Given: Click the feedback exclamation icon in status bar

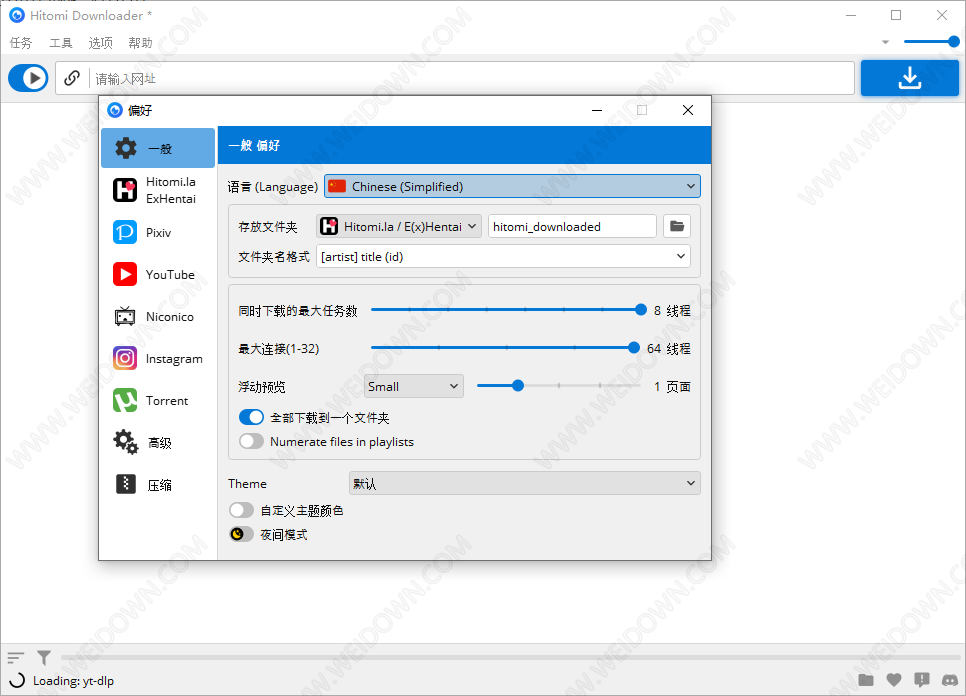Looking at the screenshot, I should [922, 680].
